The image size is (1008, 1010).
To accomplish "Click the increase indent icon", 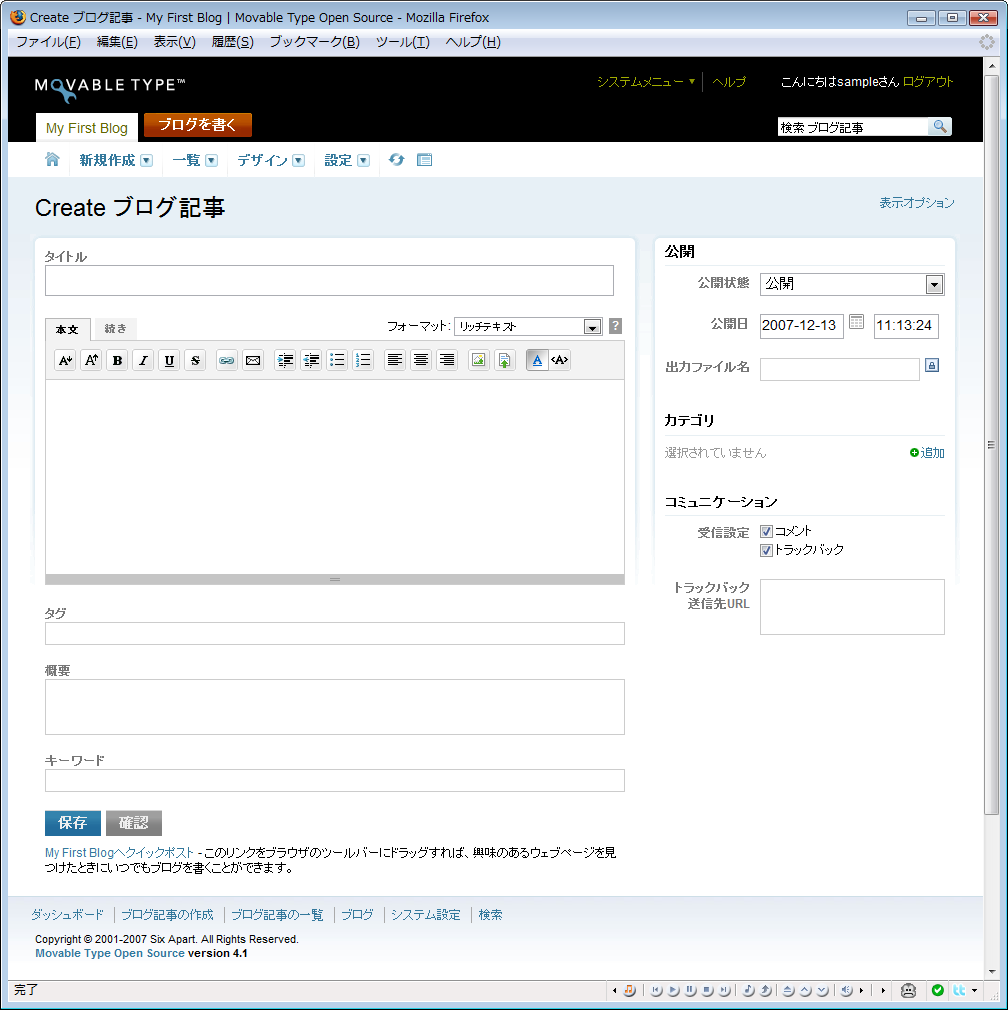I will 285,360.
